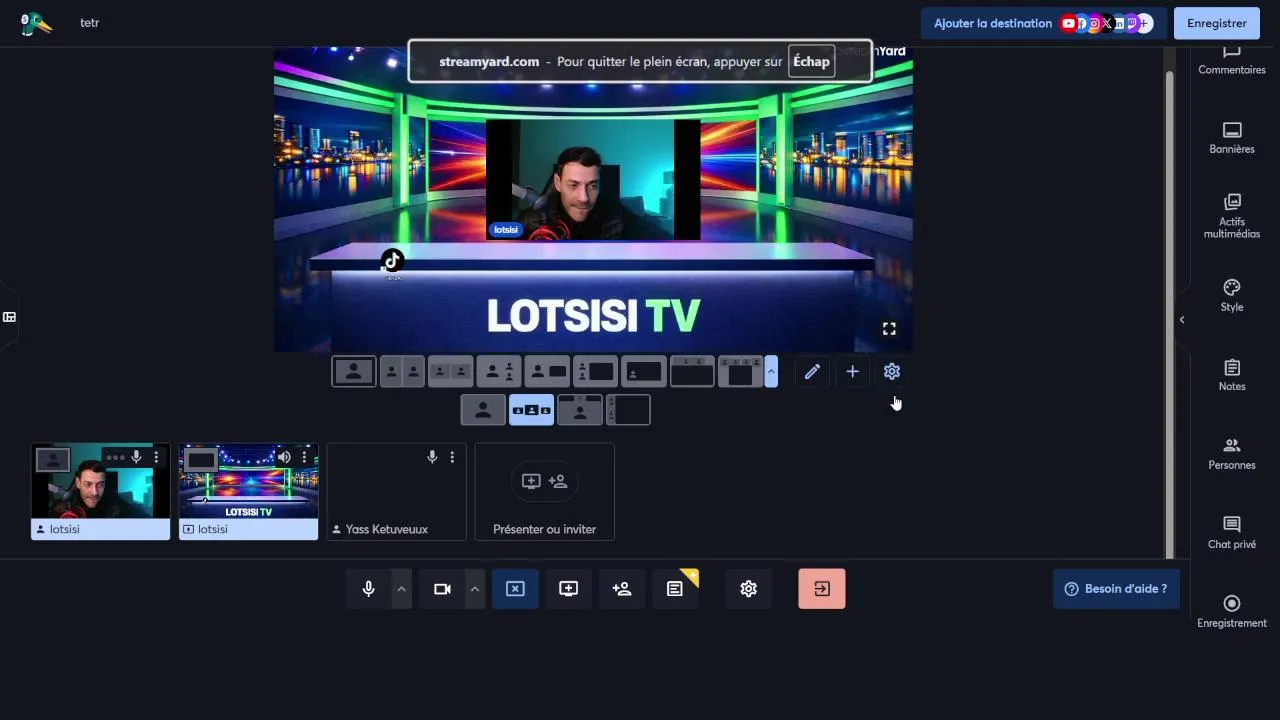1280x720 pixels.
Task: Open the Chat privé panel
Action: [1232, 533]
